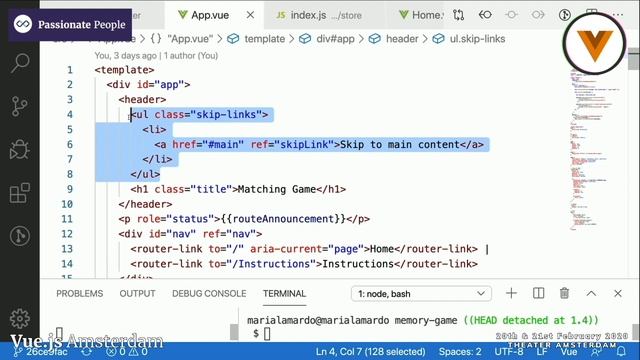Change indentation via "Spaces: 2"
This screenshot has height=360, width=640.
click(x=460, y=351)
